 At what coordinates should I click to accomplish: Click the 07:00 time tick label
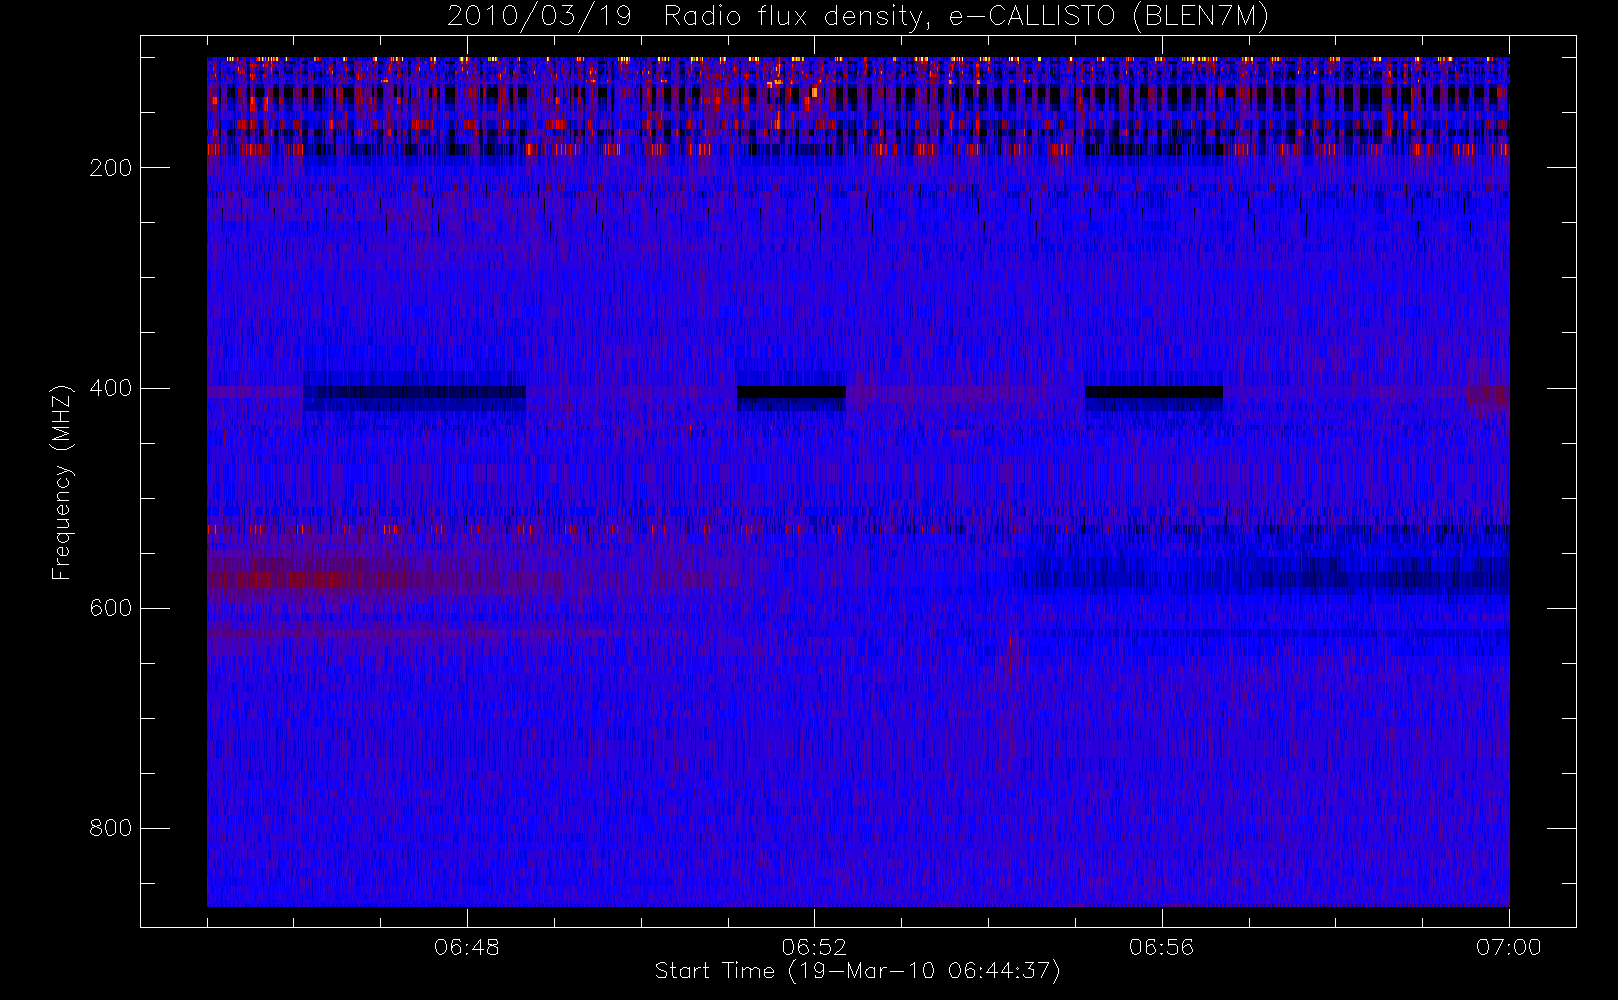click(1508, 947)
